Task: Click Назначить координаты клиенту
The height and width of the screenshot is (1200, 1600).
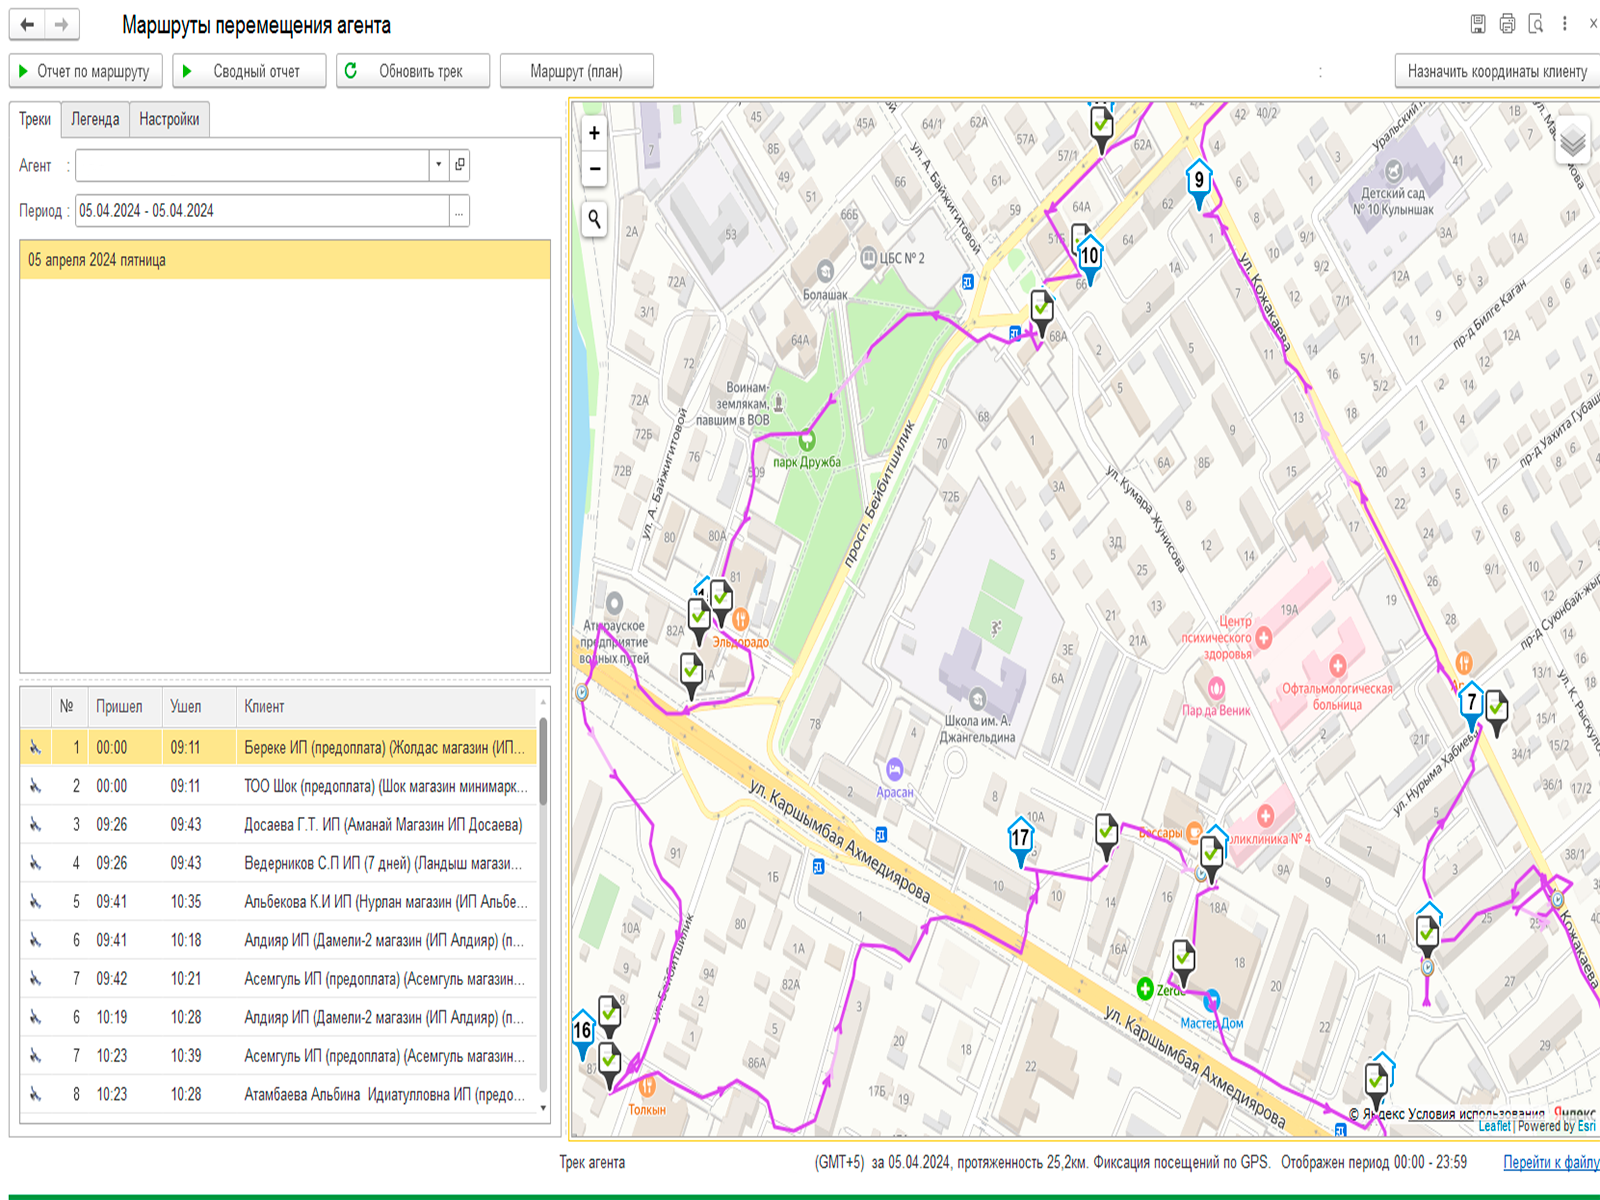Action: tap(1497, 71)
